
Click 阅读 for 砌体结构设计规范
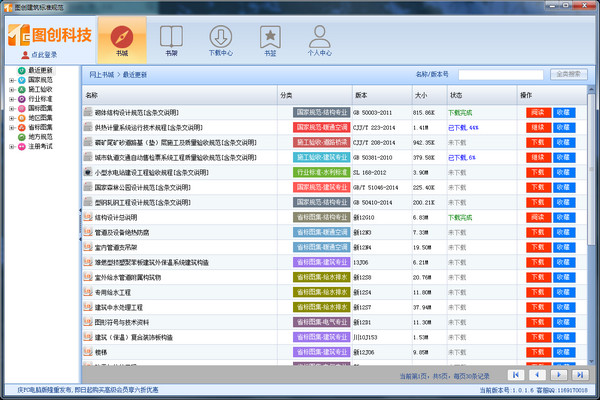click(x=538, y=113)
